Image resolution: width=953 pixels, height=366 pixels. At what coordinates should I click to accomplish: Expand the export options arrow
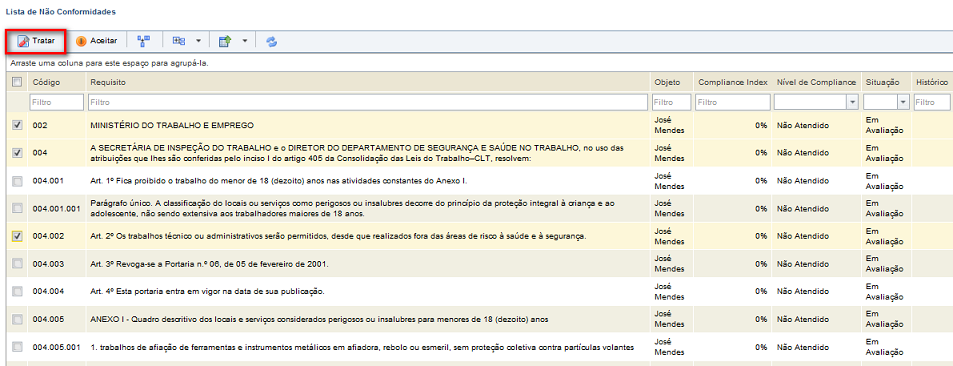(244, 41)
